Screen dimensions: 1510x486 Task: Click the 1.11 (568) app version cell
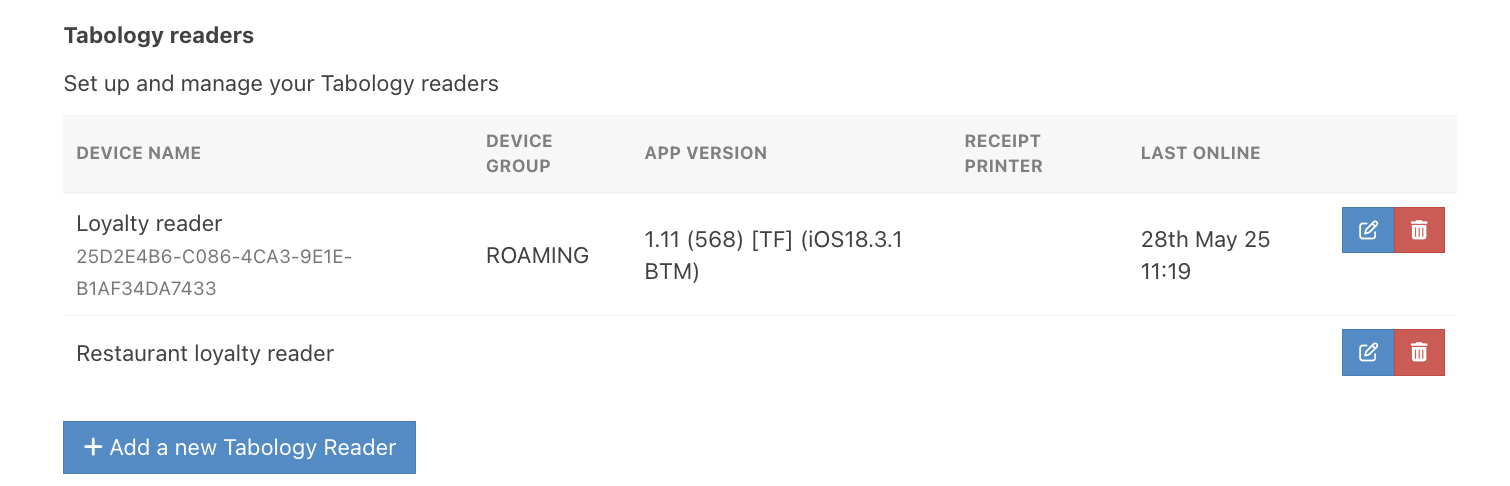coord(774,255)
